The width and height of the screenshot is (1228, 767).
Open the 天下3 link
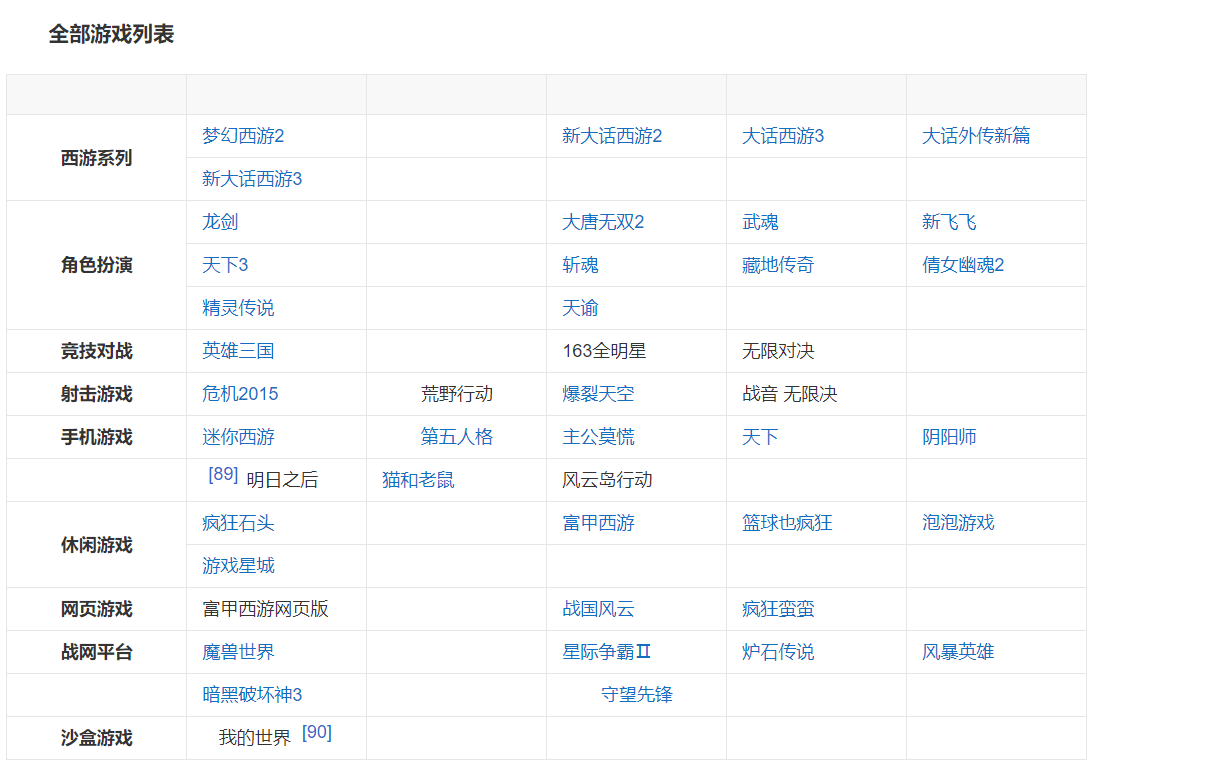[225, 265]
